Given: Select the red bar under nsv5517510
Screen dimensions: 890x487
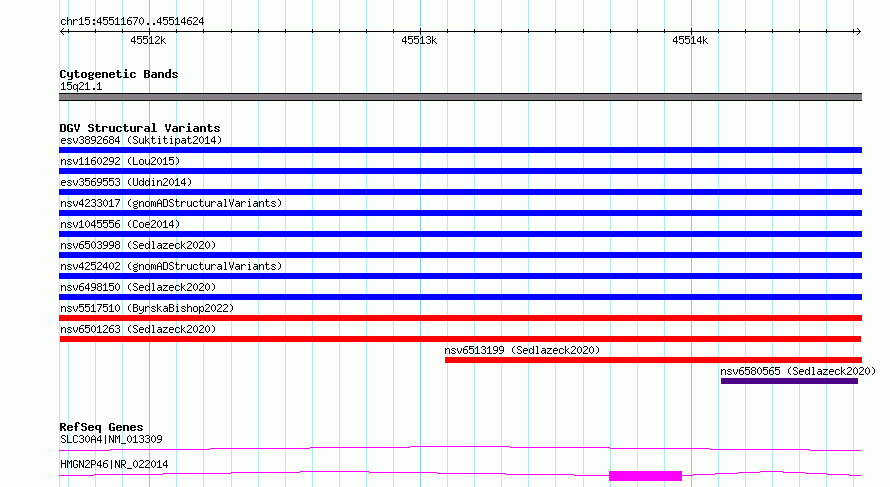Looking at the screenshot, I should coord(460,318).
